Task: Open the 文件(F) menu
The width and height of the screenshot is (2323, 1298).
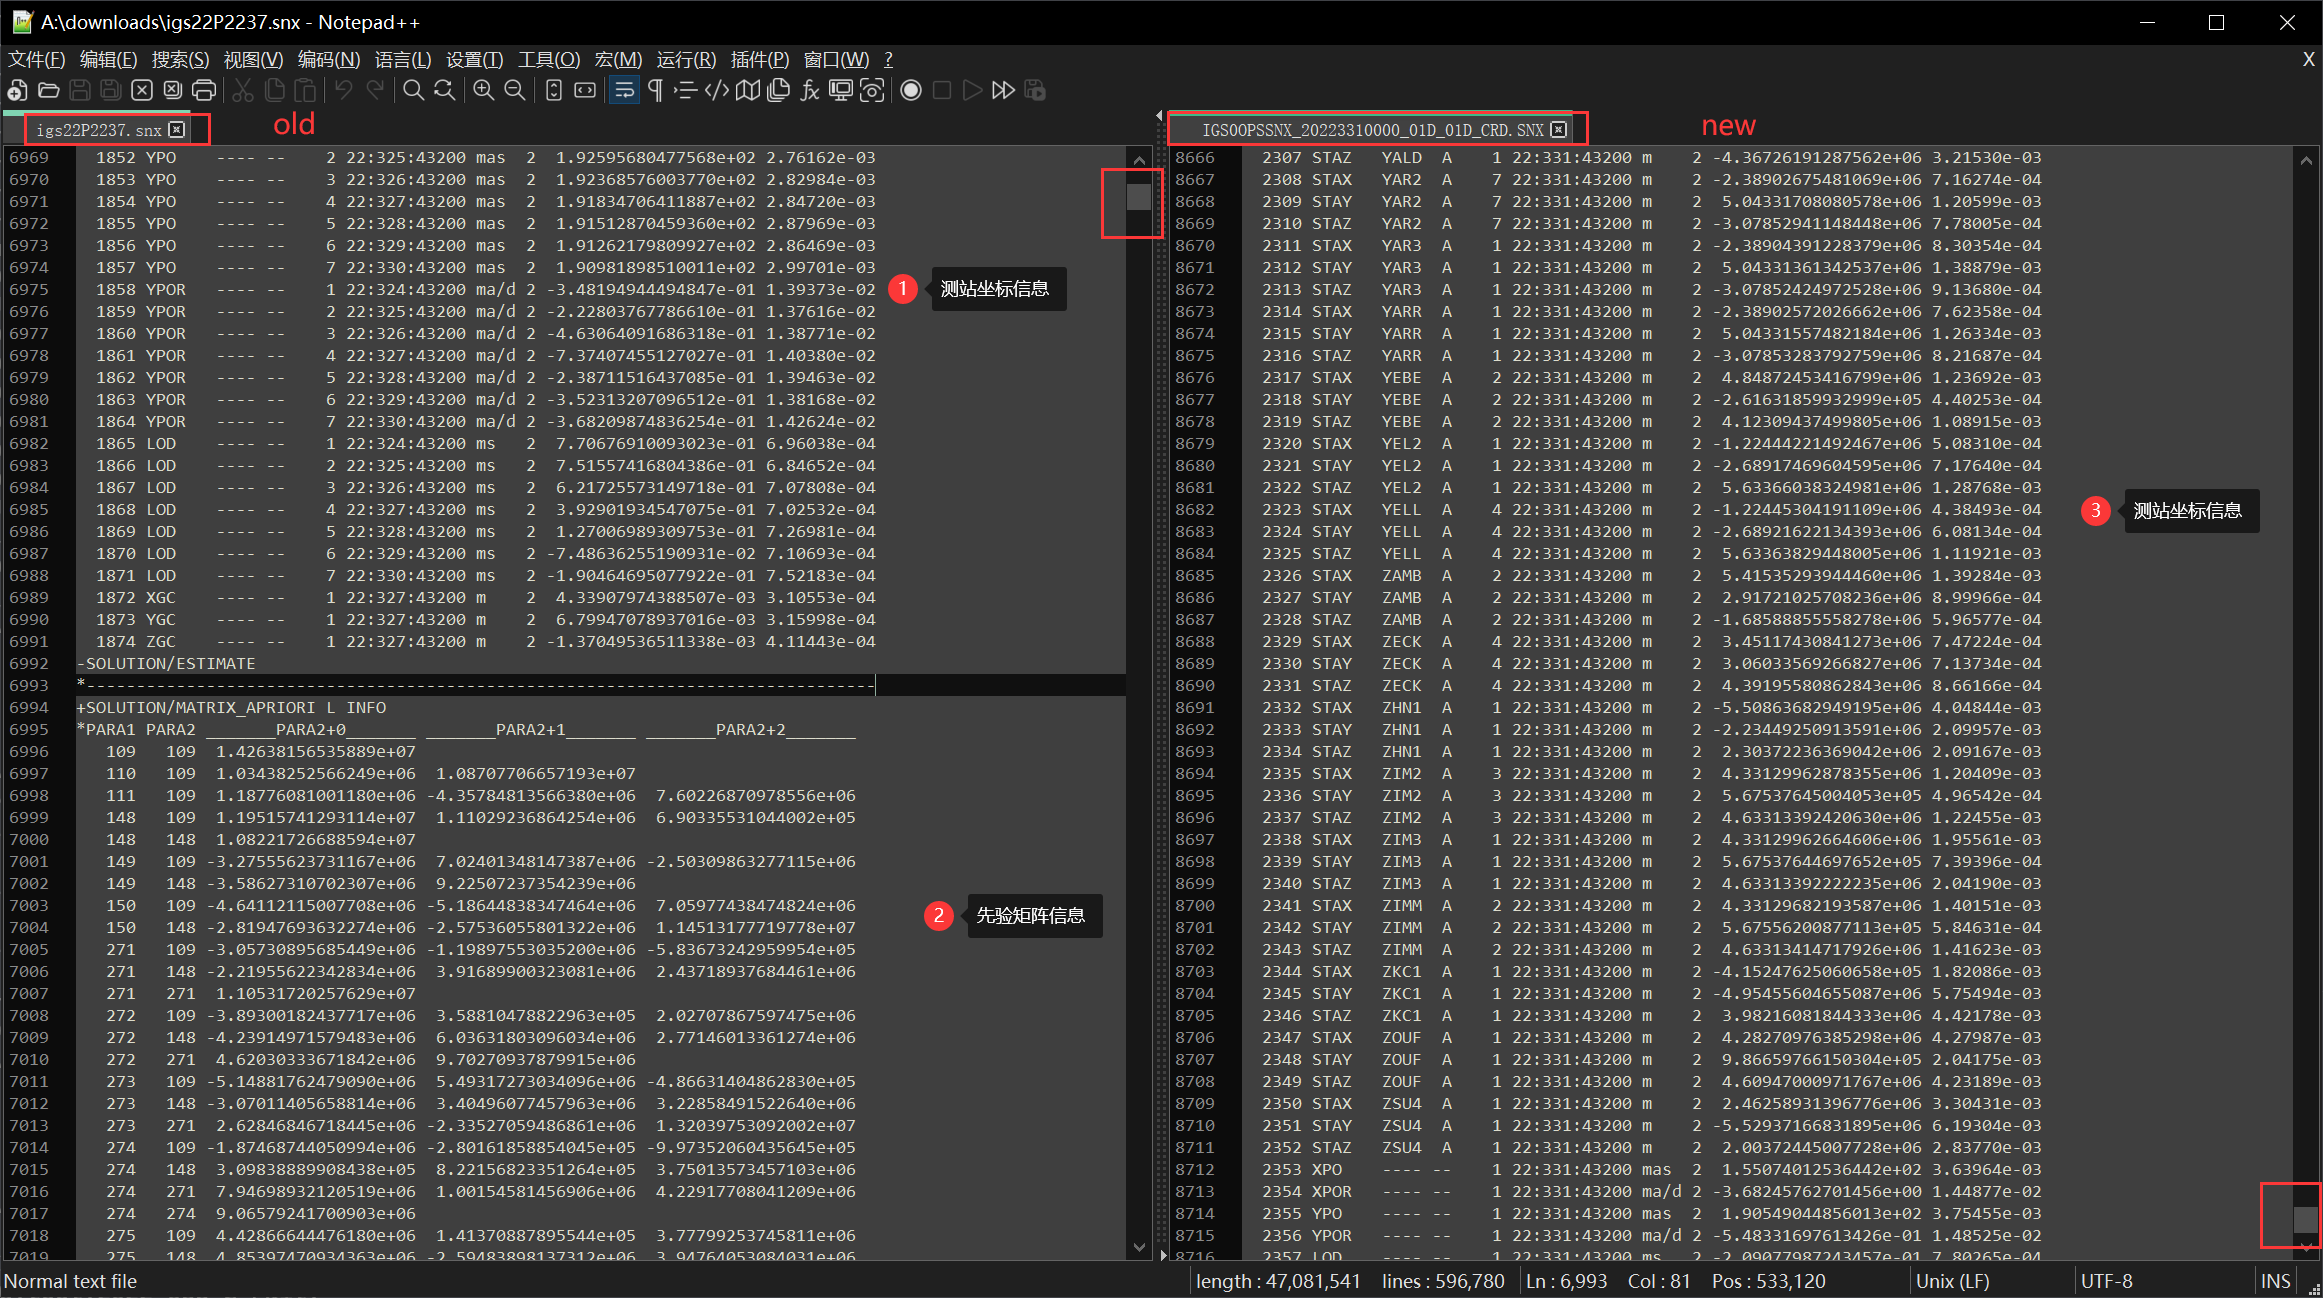Action: point(37,60)
